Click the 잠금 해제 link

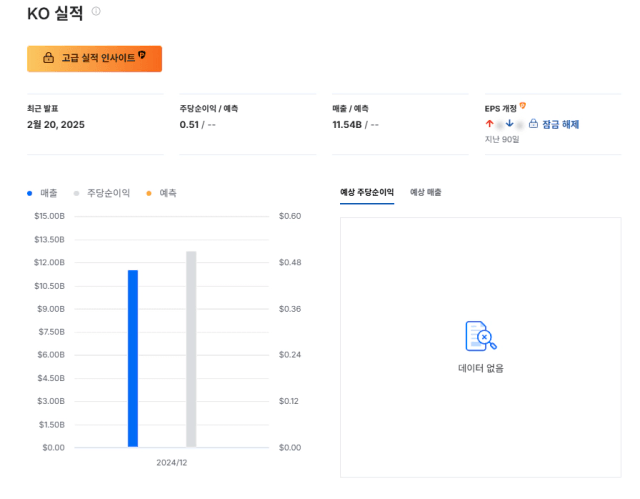(x=560, y=124)
